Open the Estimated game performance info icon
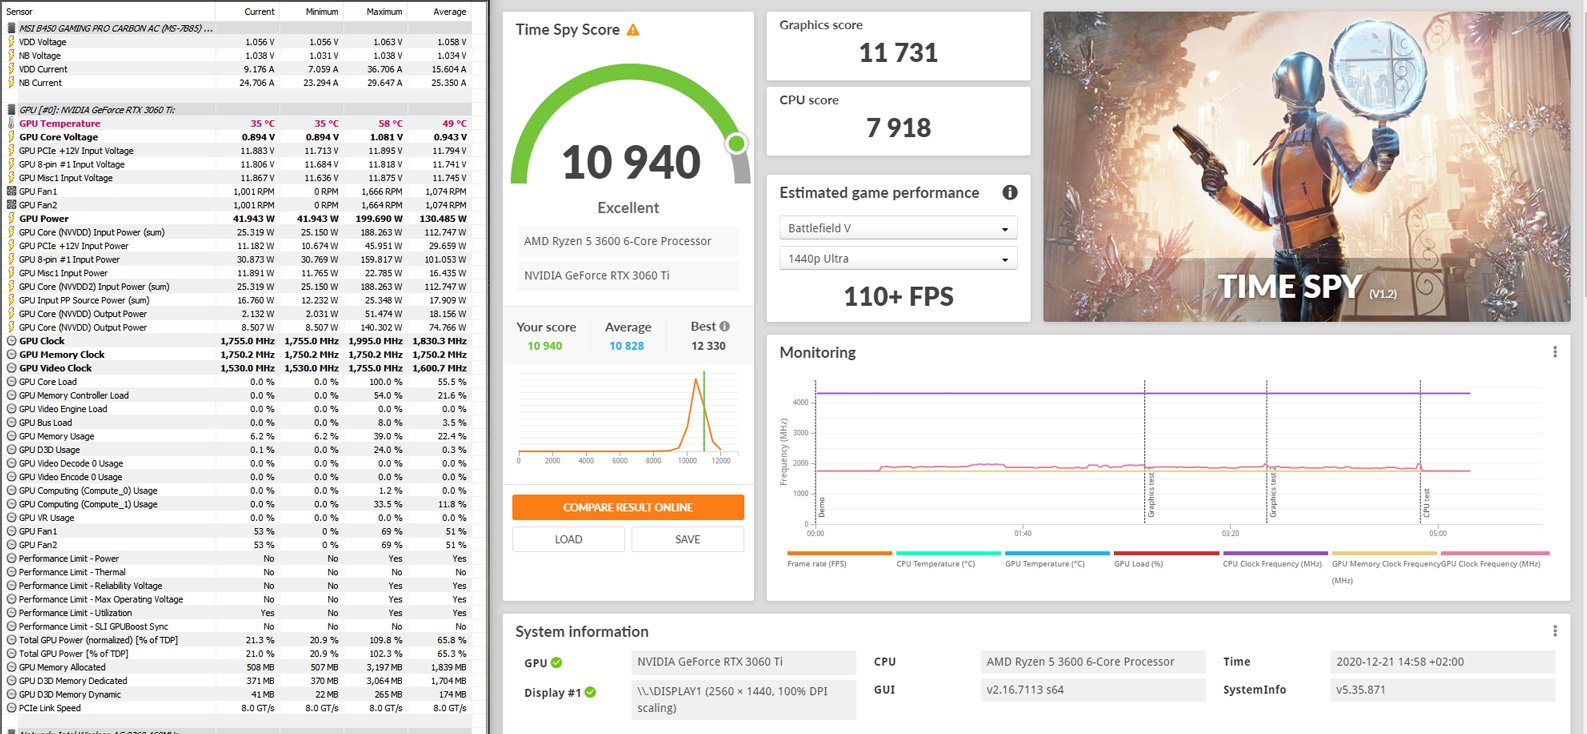 pos(1010,192)
